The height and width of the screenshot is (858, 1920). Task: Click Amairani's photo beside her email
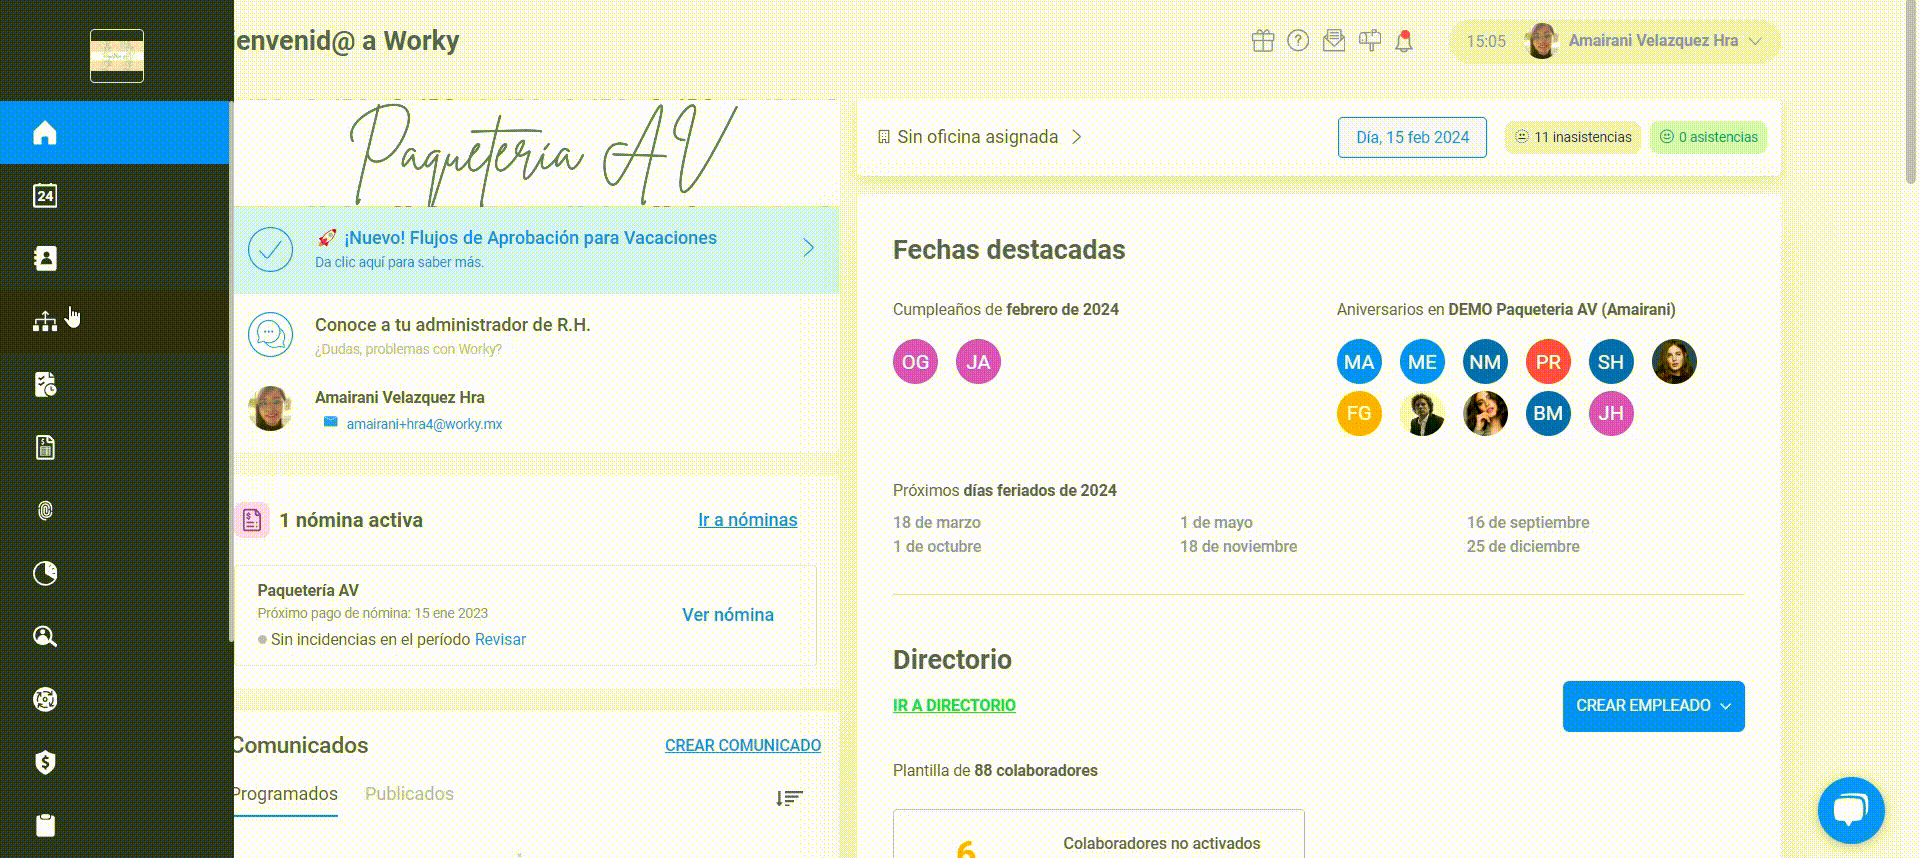tap(270, 408)
